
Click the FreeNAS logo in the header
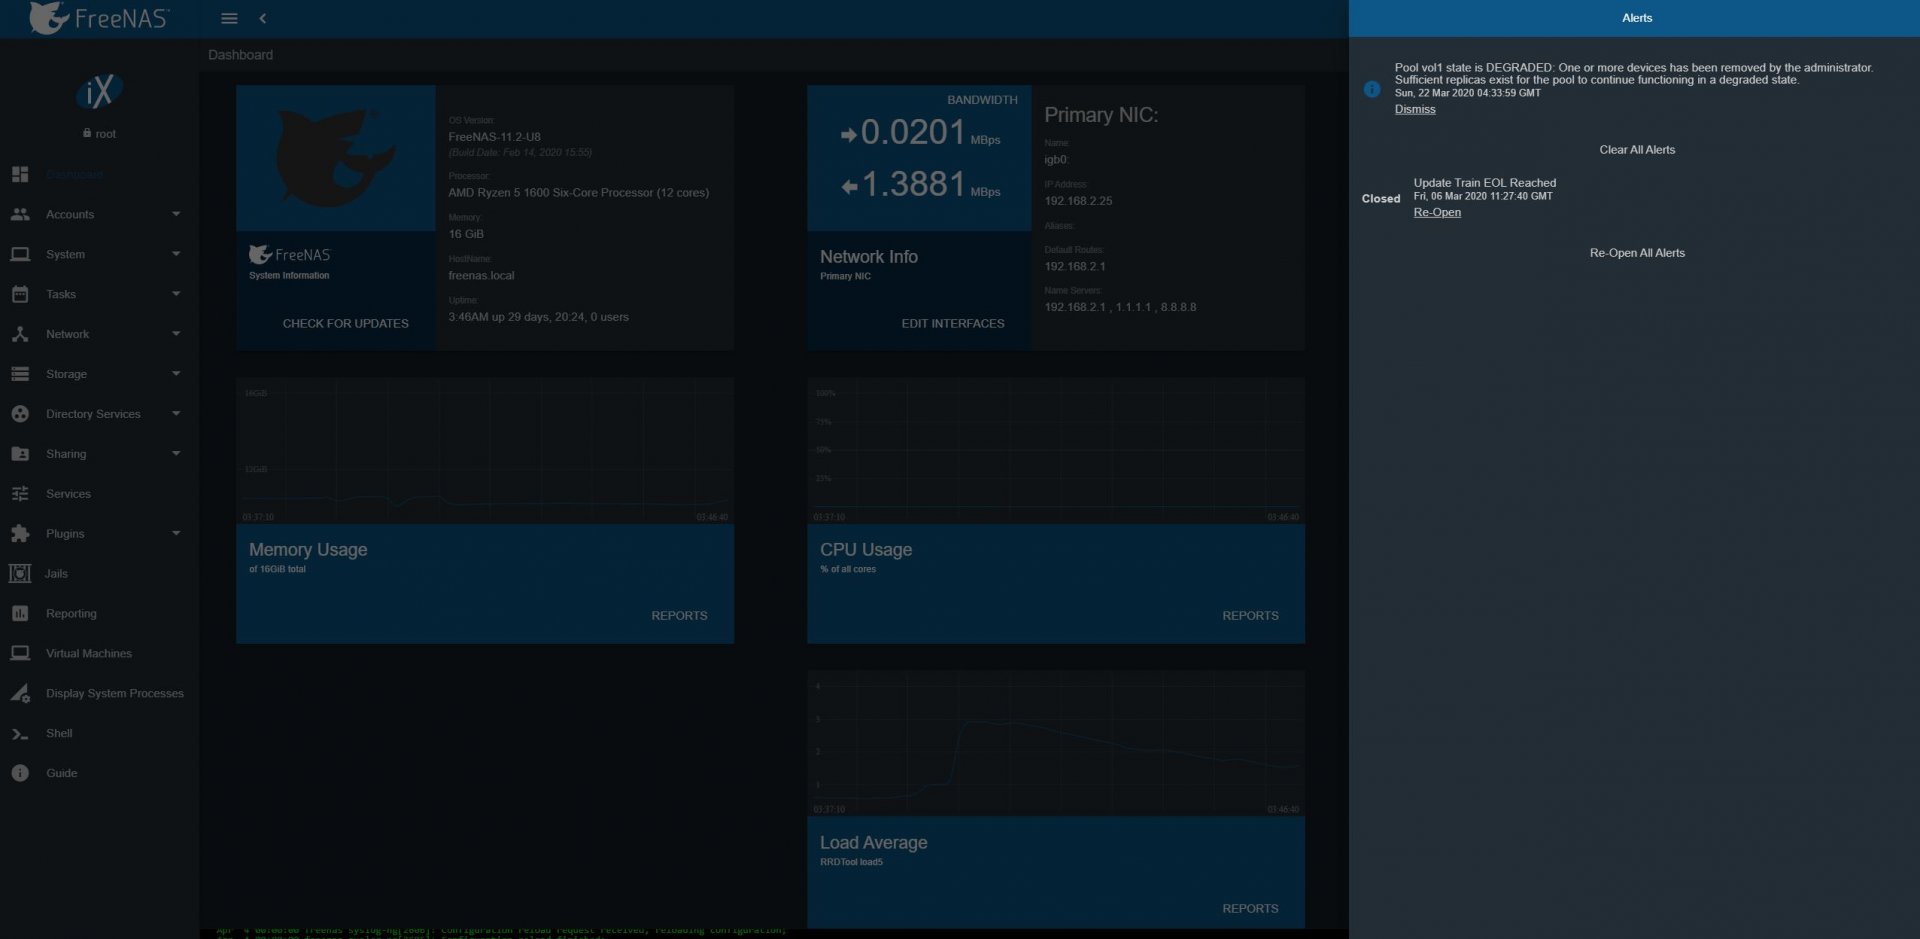tap(99, 18)
